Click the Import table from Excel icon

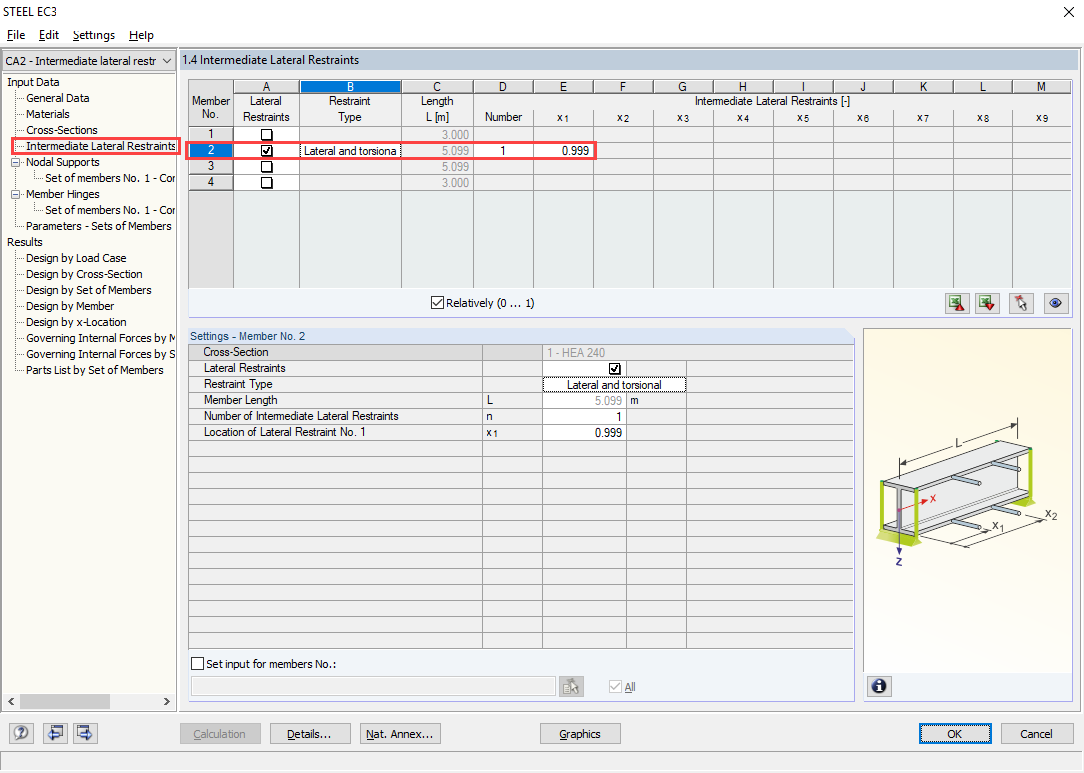pos(987,303)
